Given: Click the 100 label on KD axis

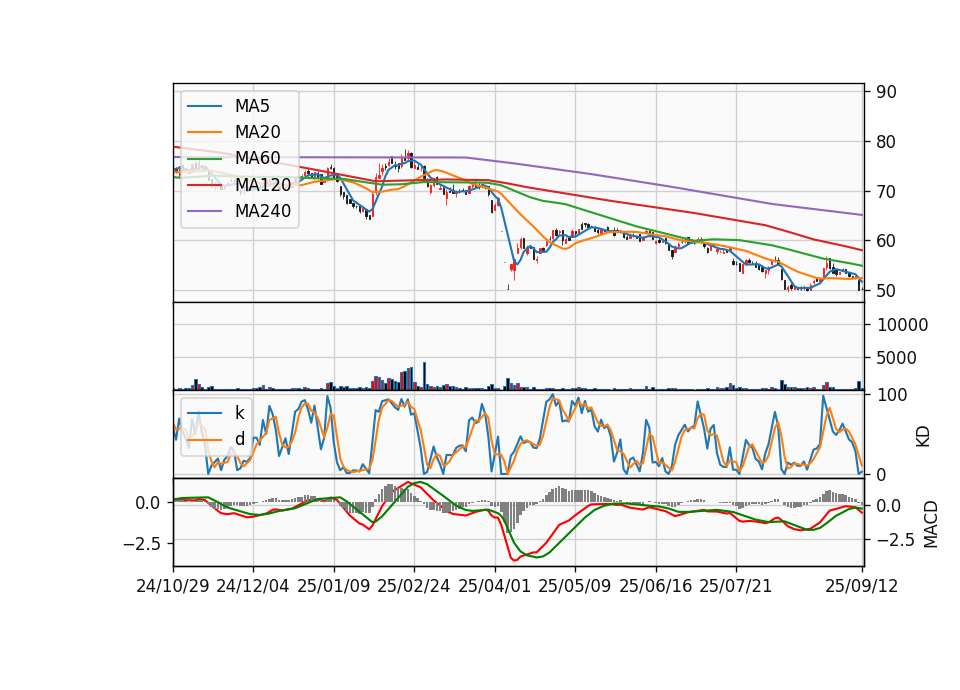Looking at the screenshot, I should click(x=892, y=395).
